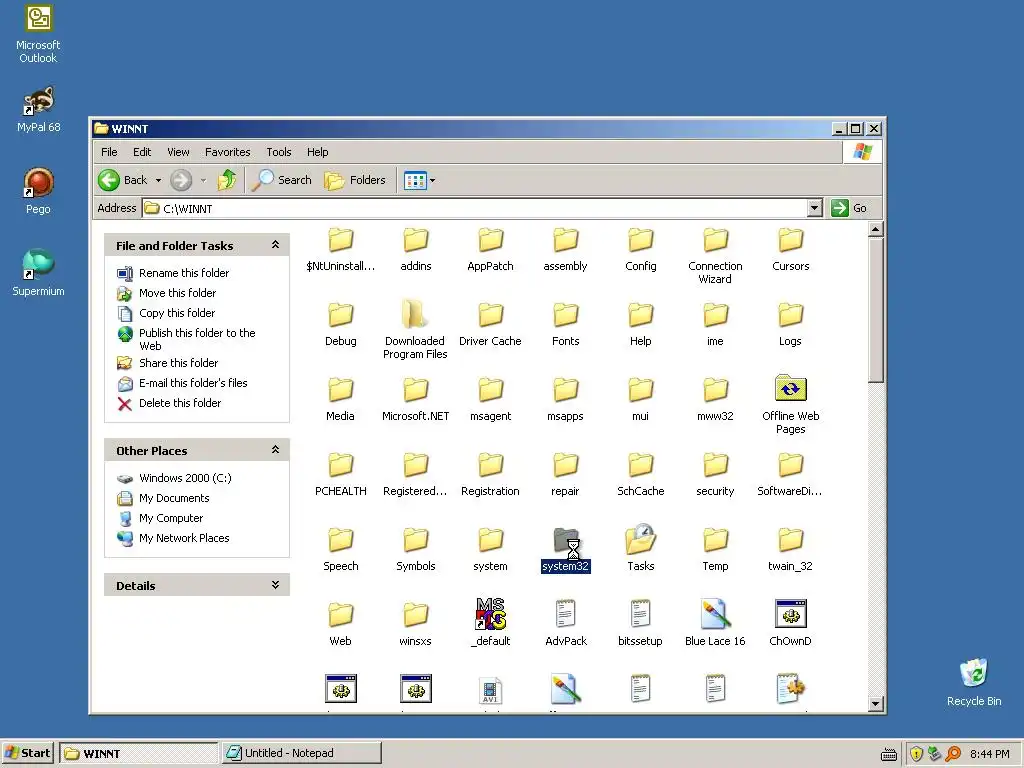Open the Microsoft Outlook desktop icon
The height and width of the screenshot is (768, 1024).
pyautogui.click(x=38, y=34)
